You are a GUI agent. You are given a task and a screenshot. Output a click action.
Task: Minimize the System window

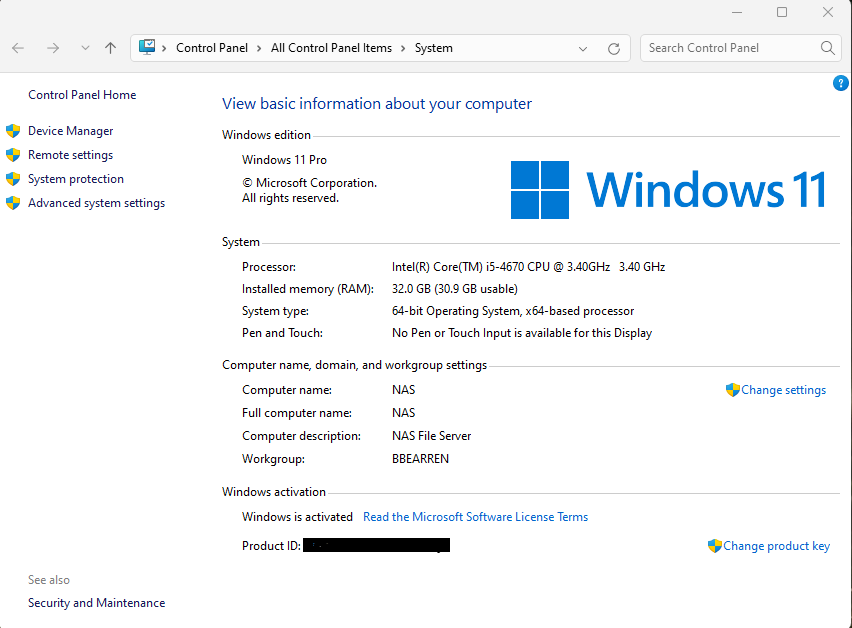[737, 12]
